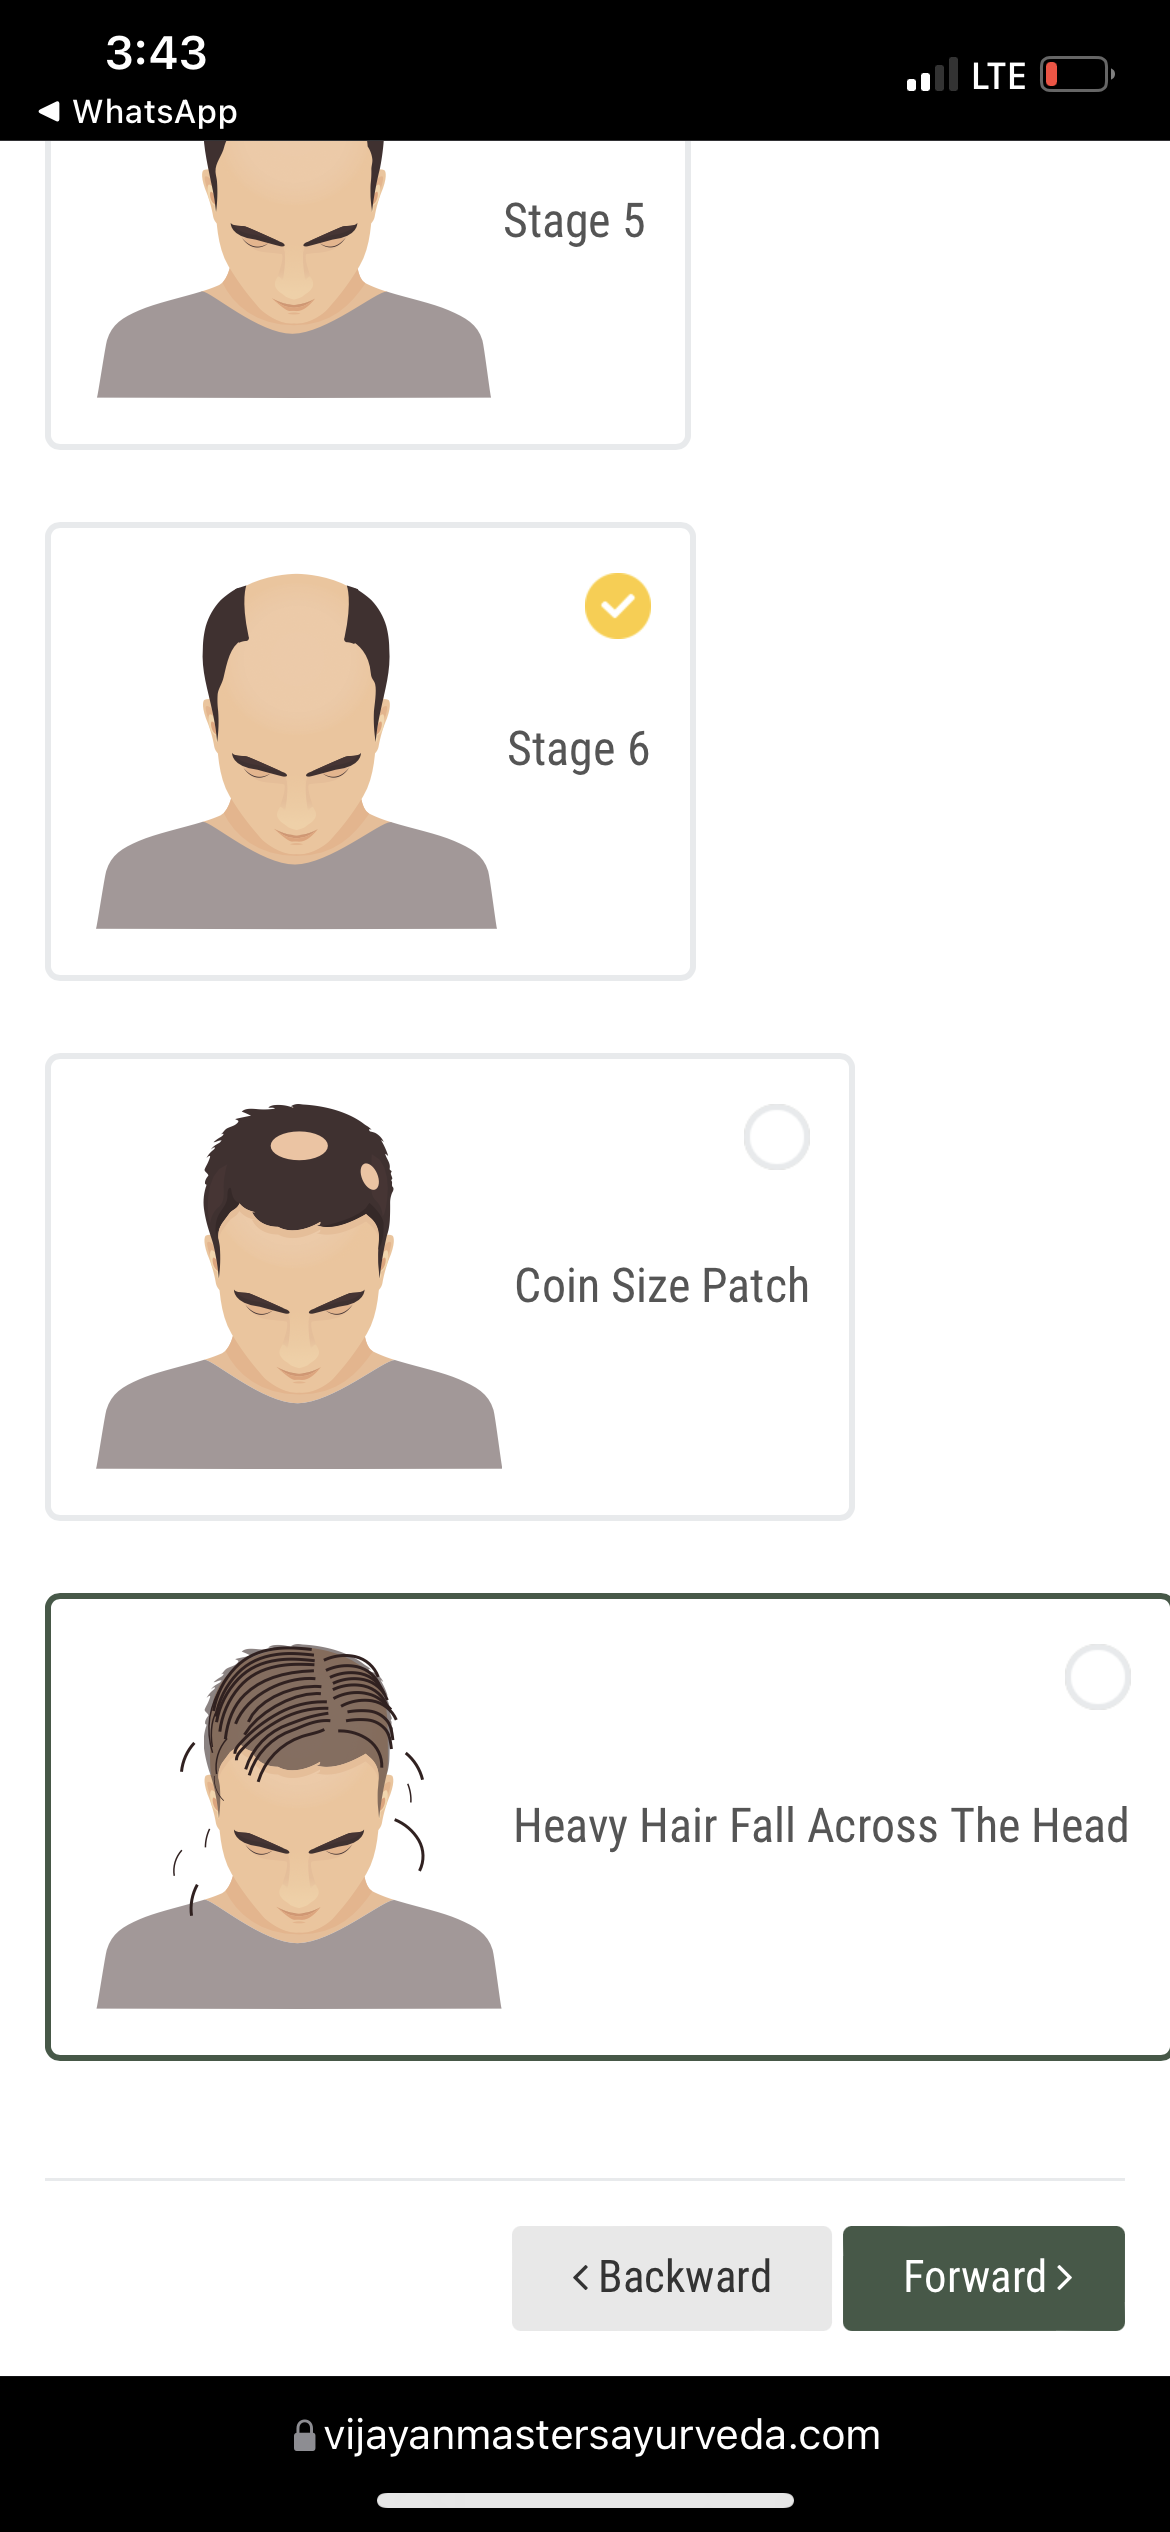Tap the lock icon in address bar
The height and width of the screenshot is (2532, 1170).
(305, 2435)
